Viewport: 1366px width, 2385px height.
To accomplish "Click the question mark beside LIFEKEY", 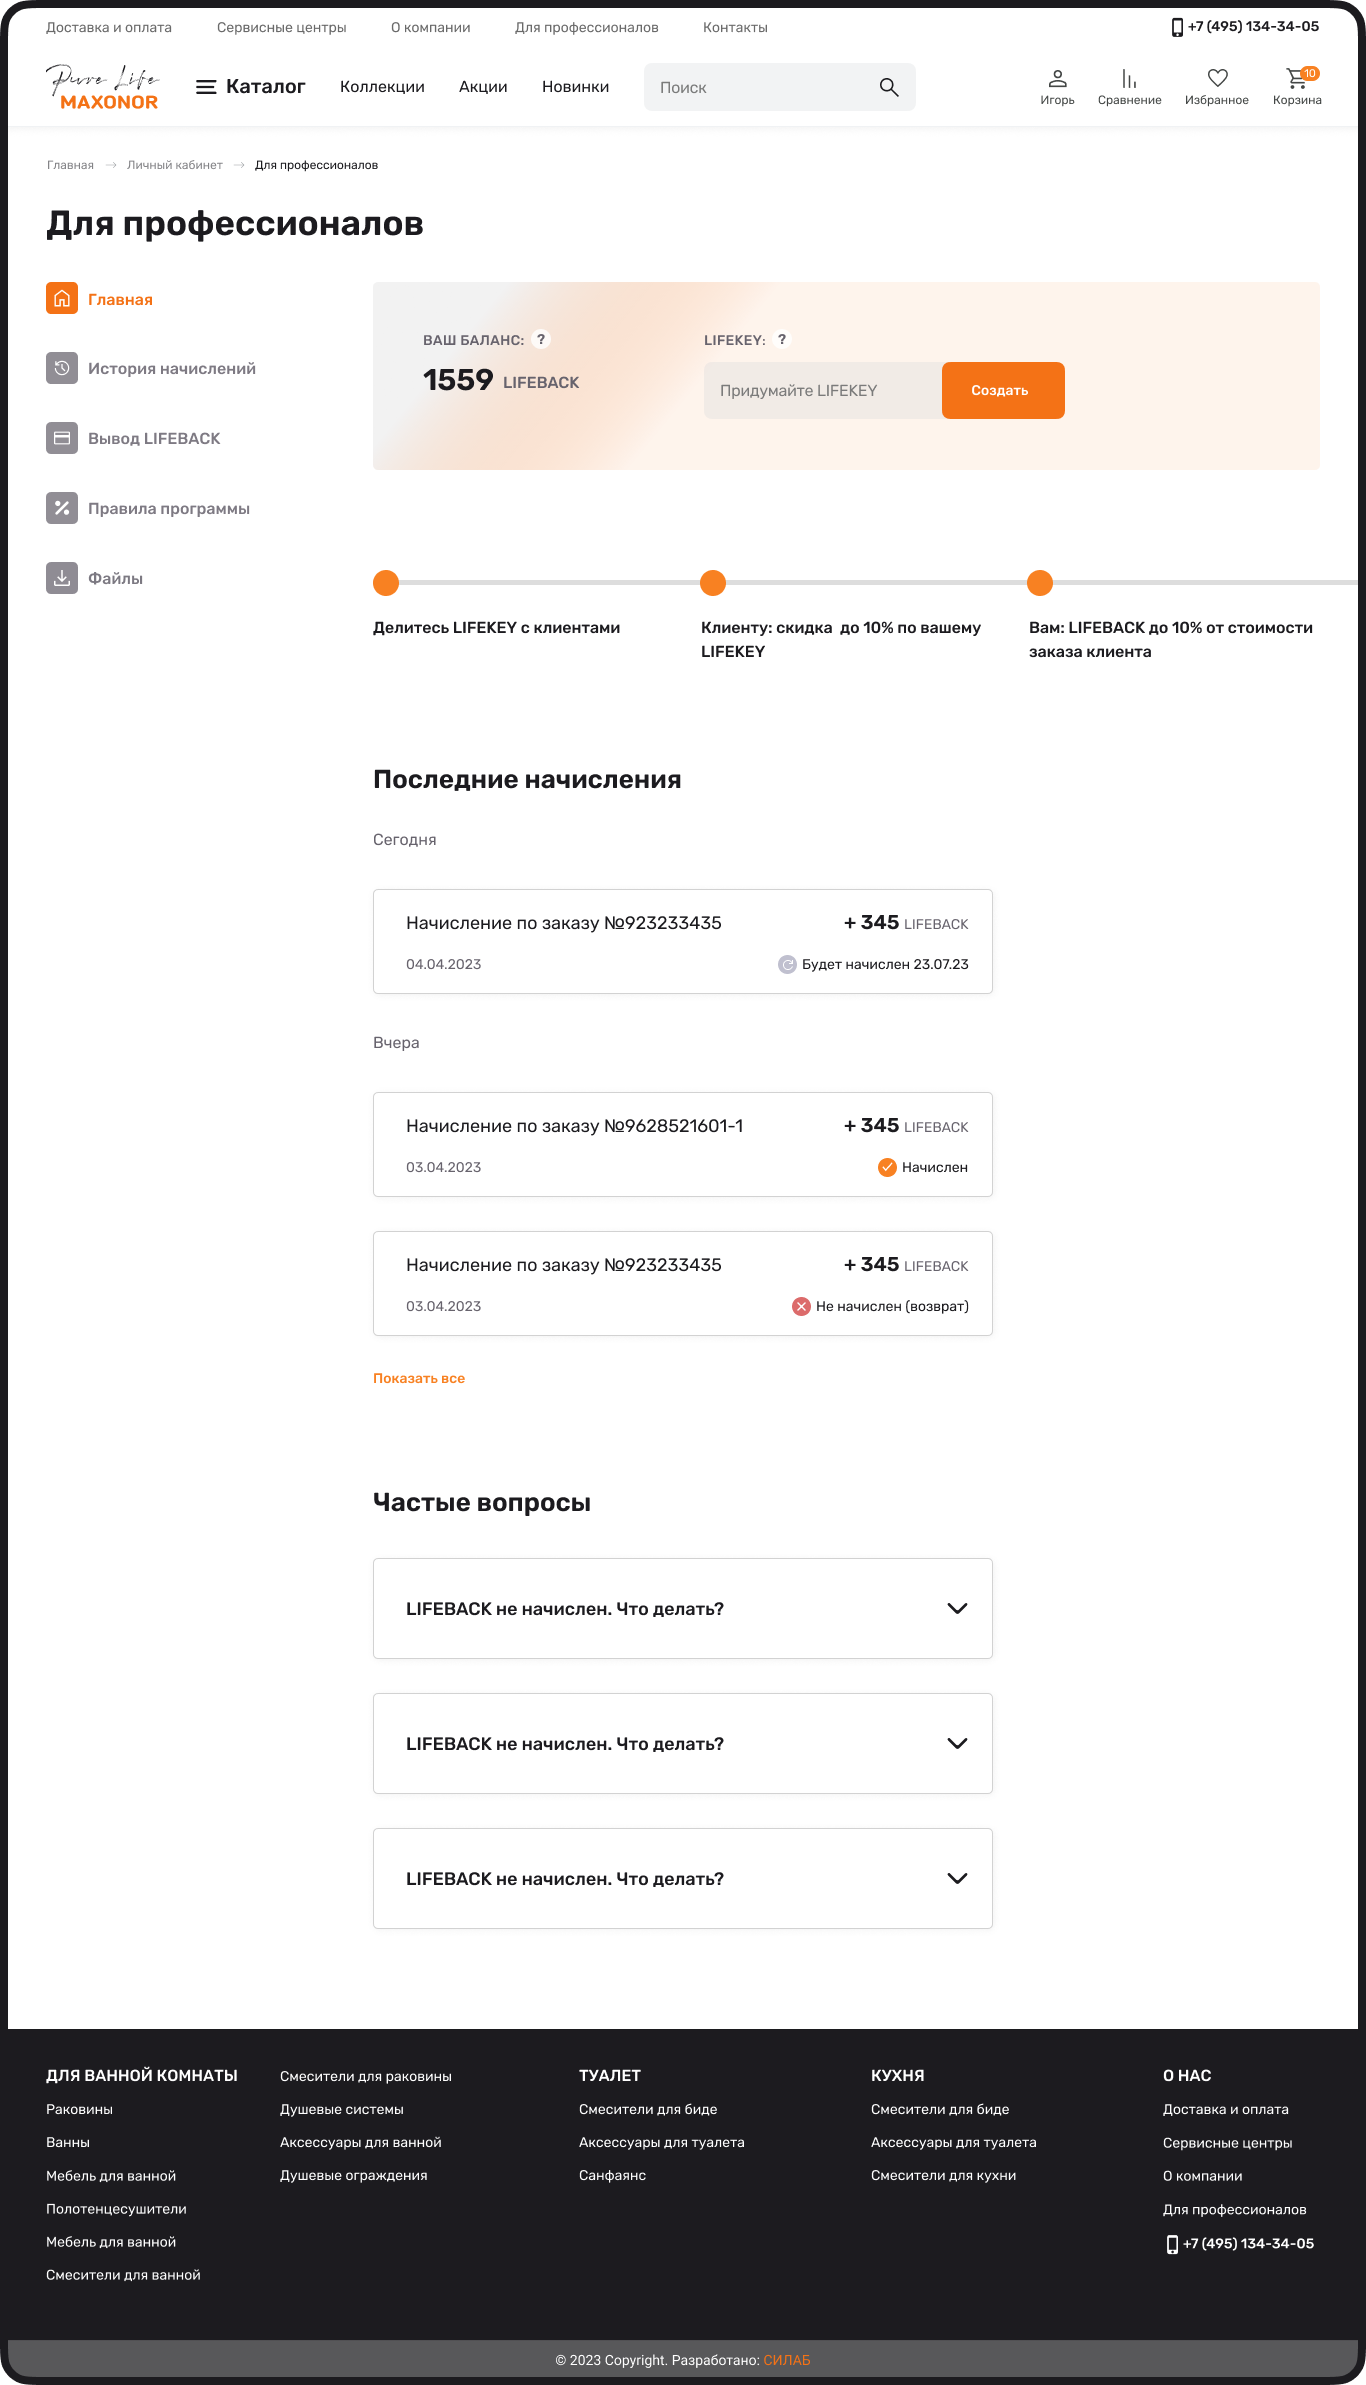I will [x=782, y=339].
